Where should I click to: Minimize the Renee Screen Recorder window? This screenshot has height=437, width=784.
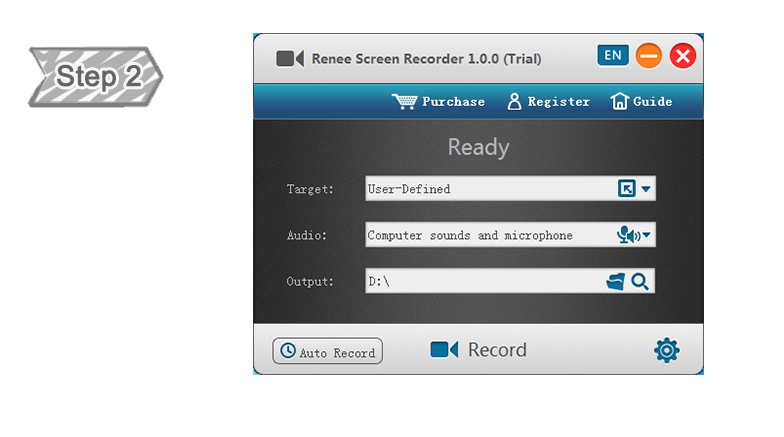649,56
